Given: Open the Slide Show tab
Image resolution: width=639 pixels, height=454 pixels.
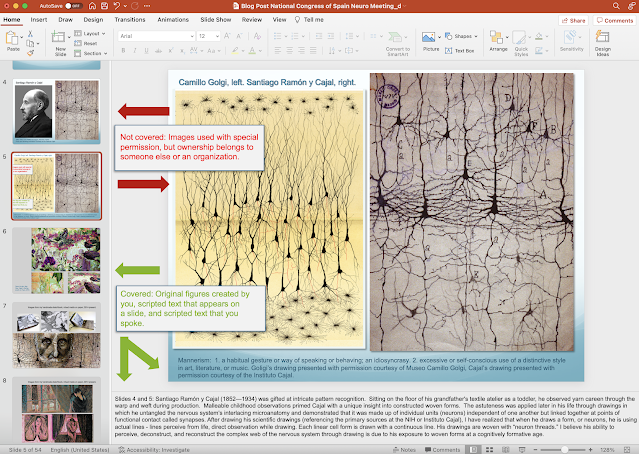Looking at the screenshot, I should tap(216, 20).
